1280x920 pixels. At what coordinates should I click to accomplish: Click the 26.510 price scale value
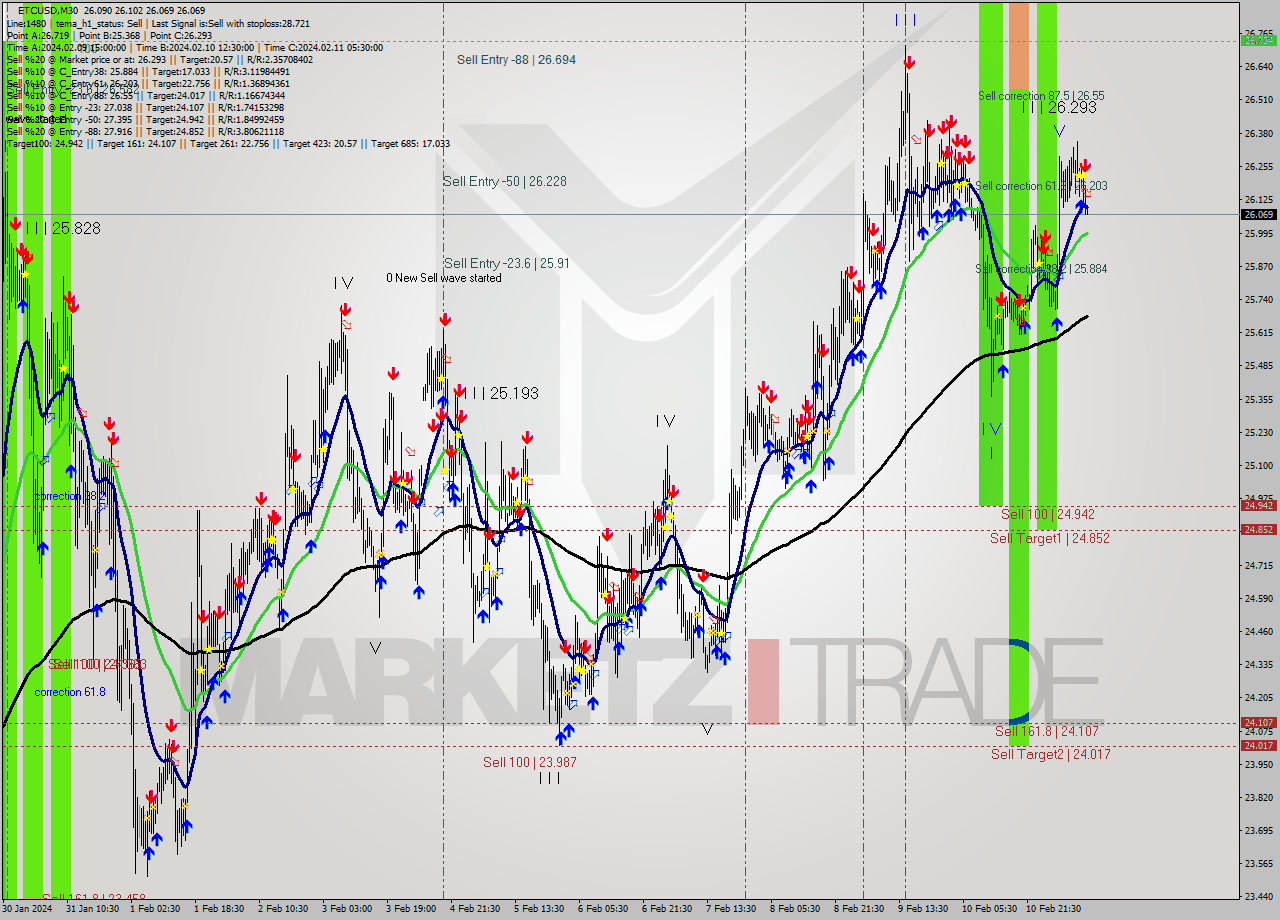click(x=1258, y=99)
